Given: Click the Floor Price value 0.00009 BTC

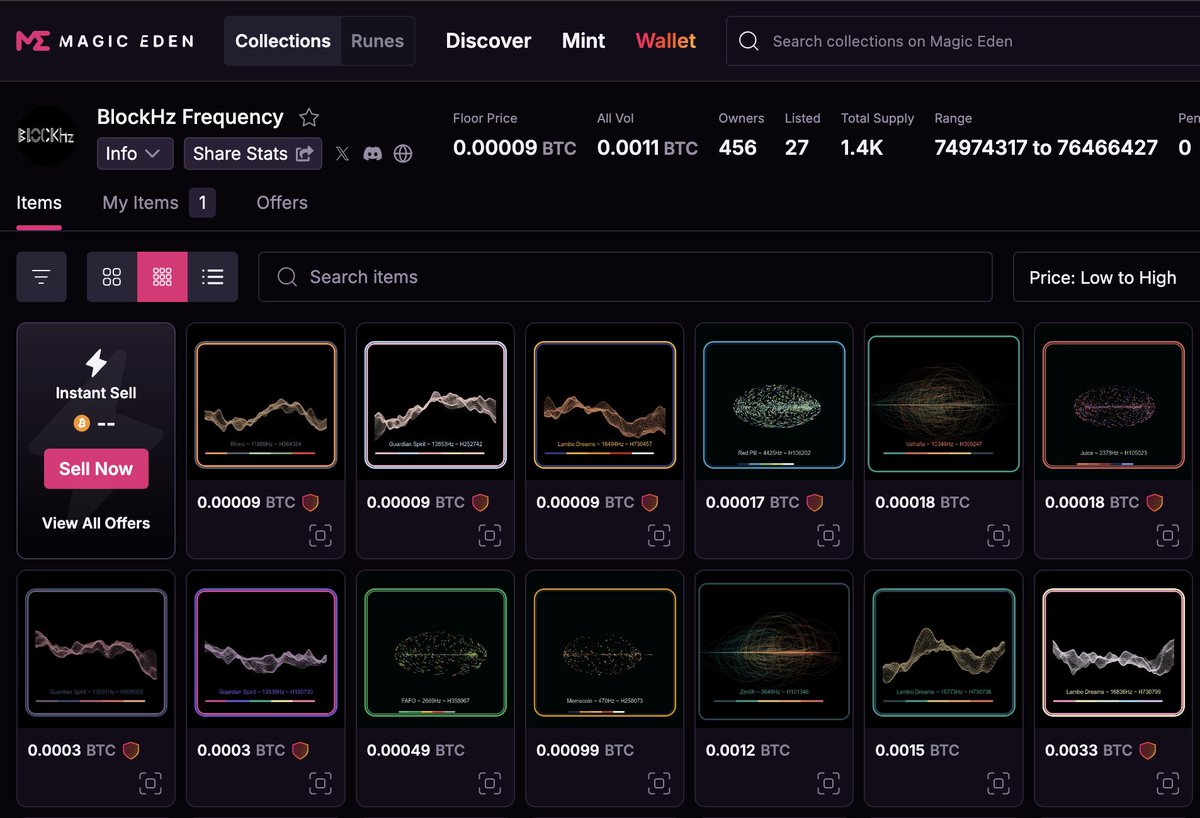Looking at the screenshot, I should pyautogui.click(x=514, y=148).
